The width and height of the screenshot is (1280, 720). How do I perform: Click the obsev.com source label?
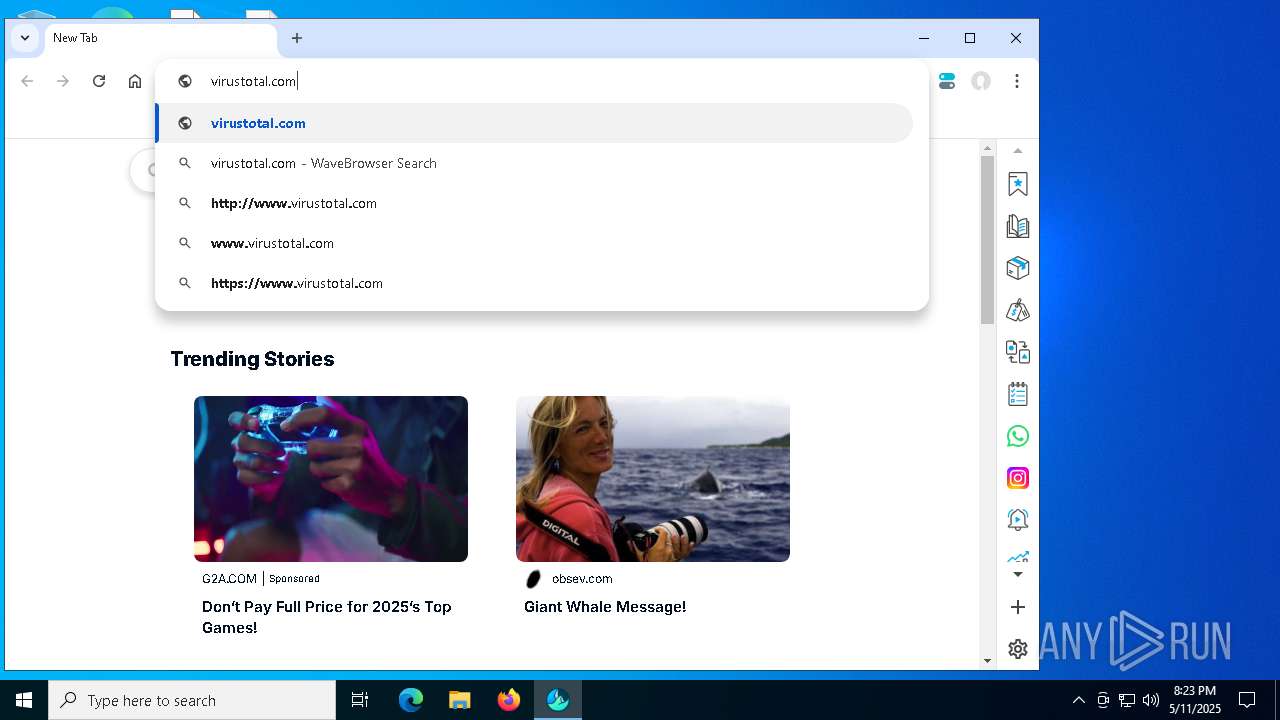pos(582,579)
